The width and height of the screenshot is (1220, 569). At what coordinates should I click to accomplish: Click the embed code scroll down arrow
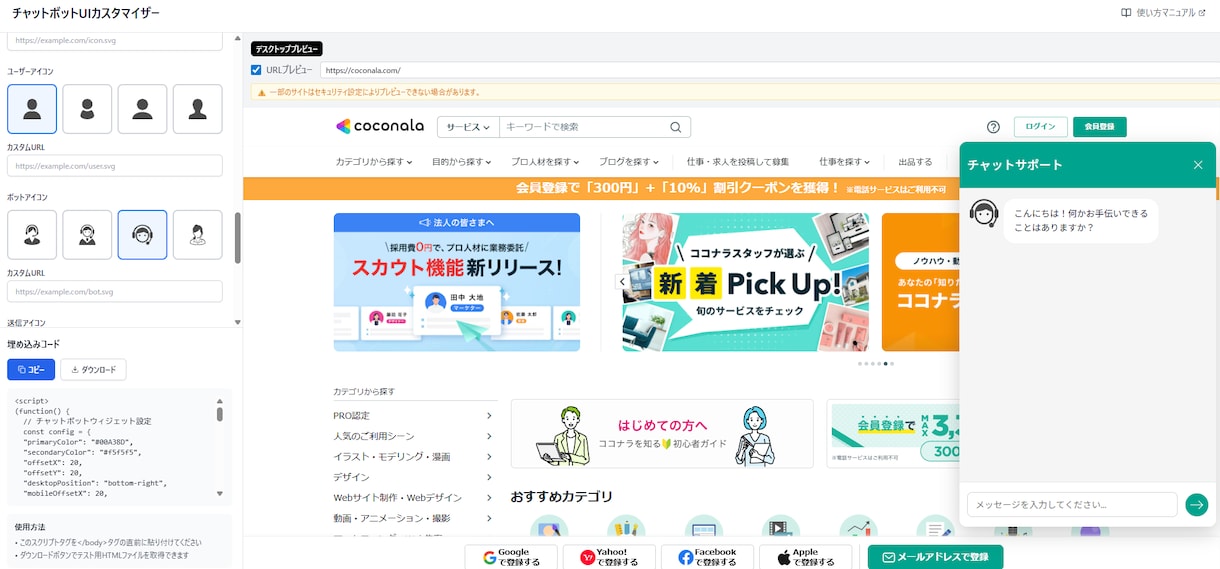(220, 493)
